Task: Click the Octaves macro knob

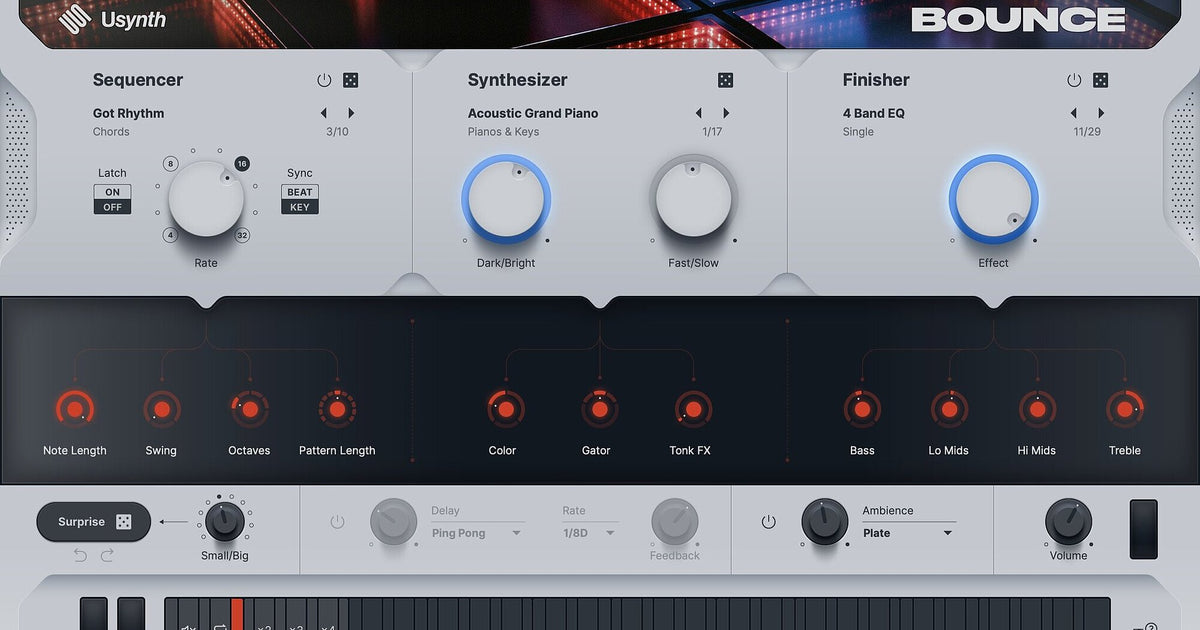Action: tap(249, 409)
